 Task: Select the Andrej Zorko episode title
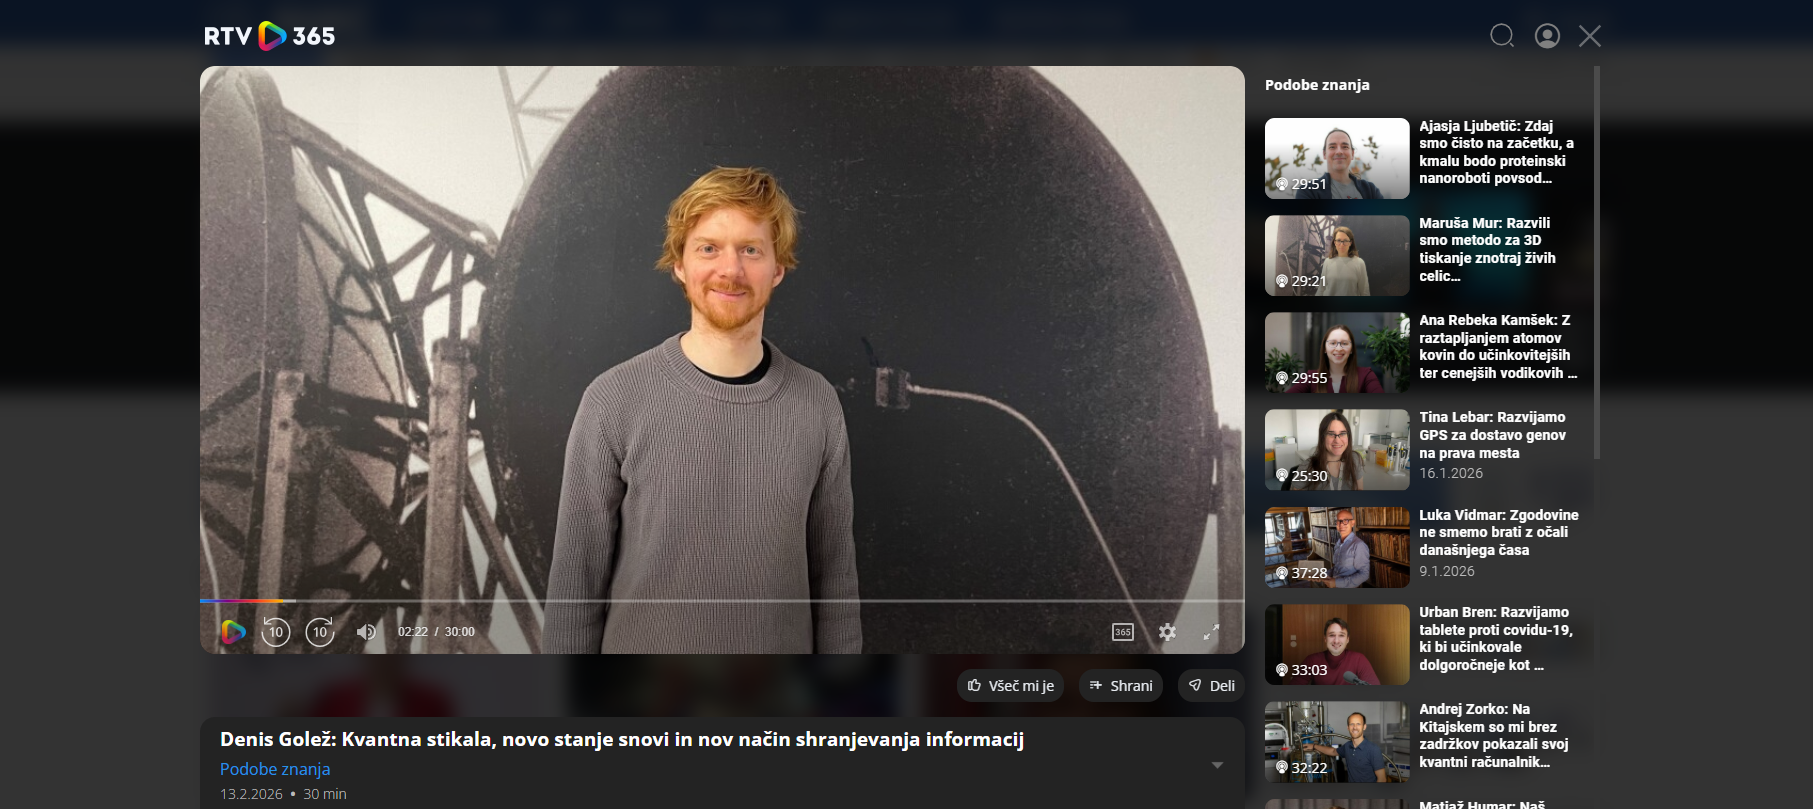pos(1493,735)
